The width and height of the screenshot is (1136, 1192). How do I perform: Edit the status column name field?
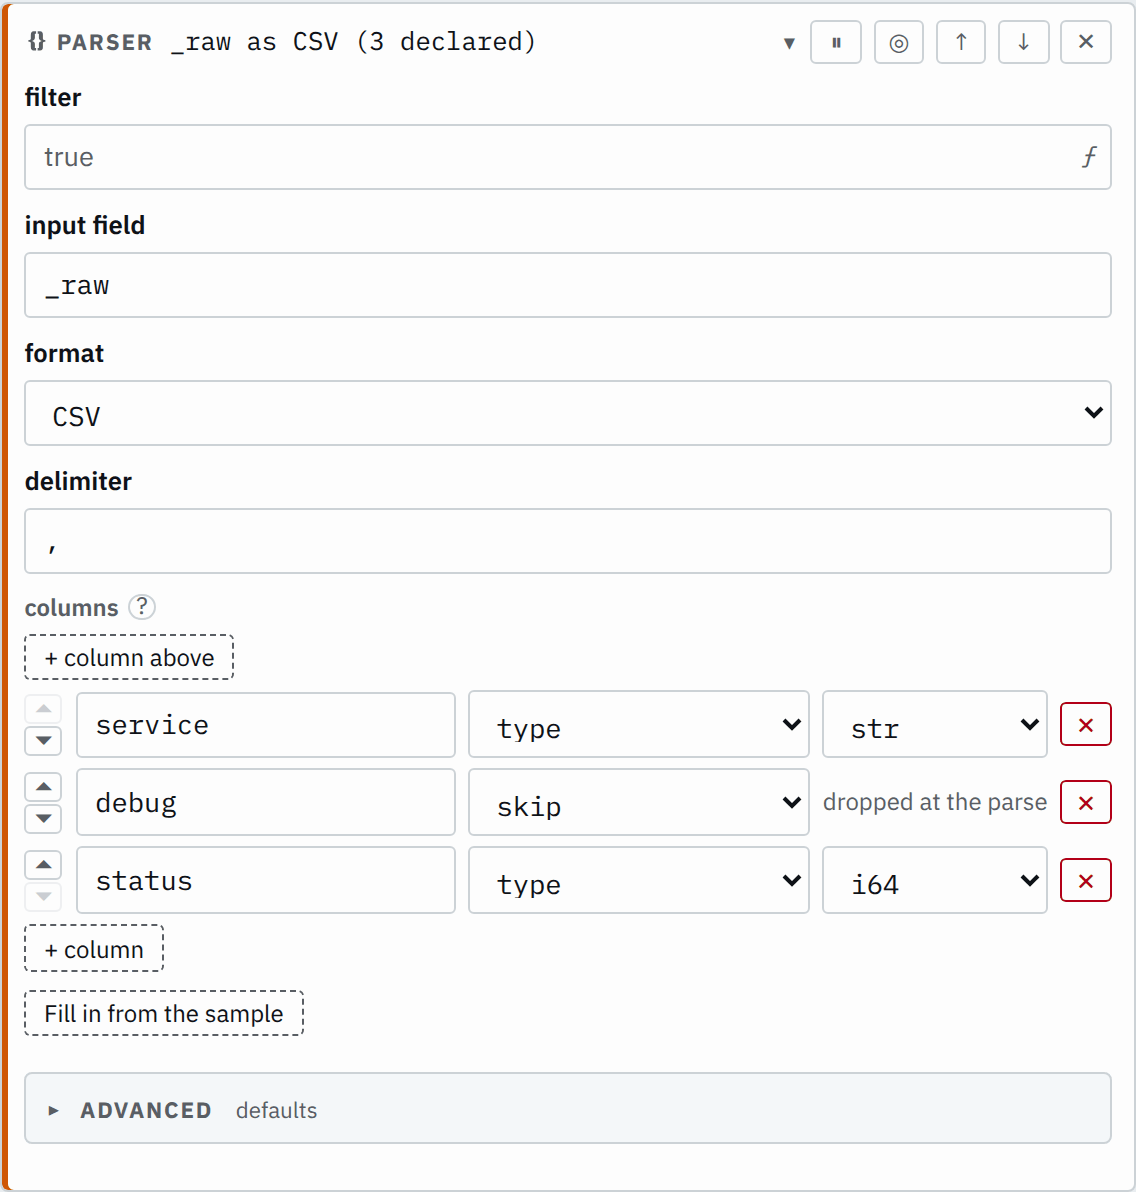(x=266, y=880)
